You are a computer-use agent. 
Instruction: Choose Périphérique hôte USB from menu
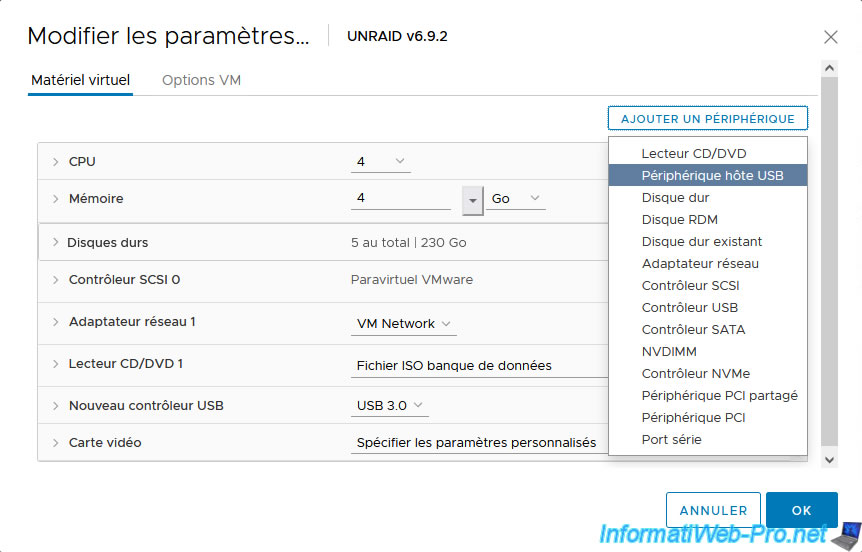click(x=712, y=175)
